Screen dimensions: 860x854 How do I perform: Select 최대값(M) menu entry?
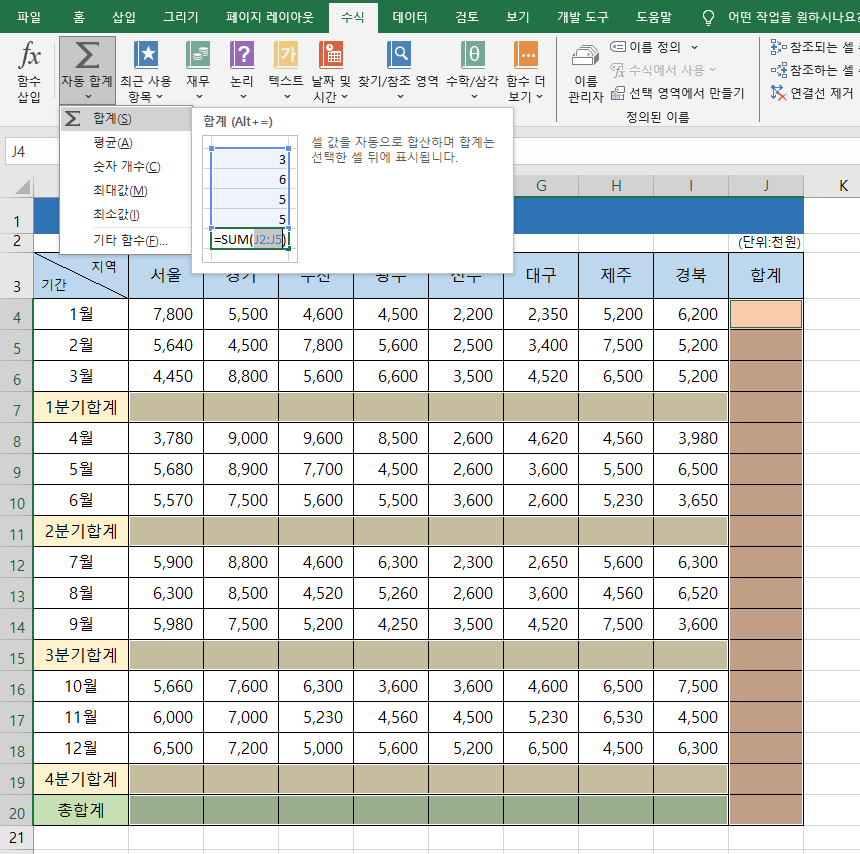pos(126,191)
